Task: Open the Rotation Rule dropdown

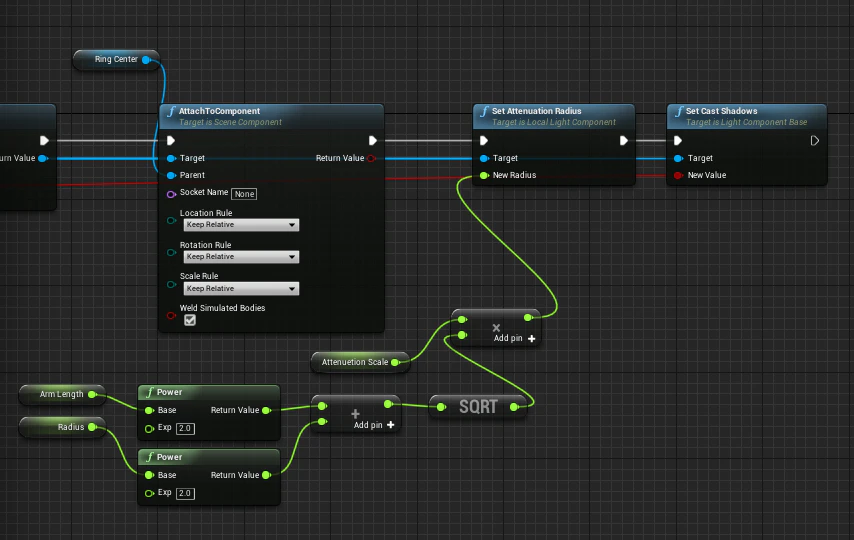Action: [x=241, y=257]
